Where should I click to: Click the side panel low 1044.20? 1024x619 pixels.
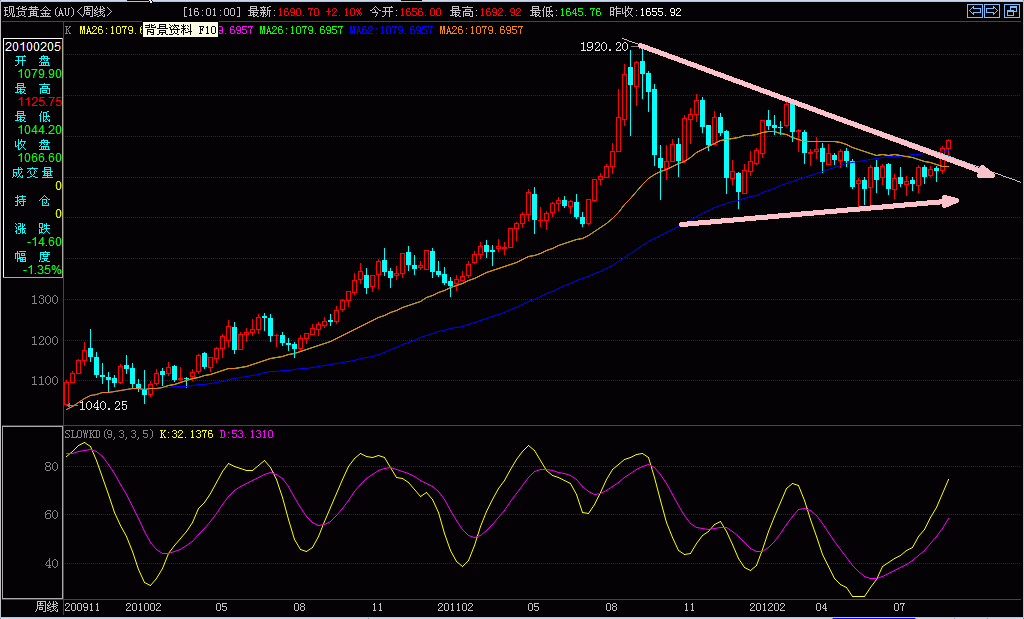[x=40, y=130]
